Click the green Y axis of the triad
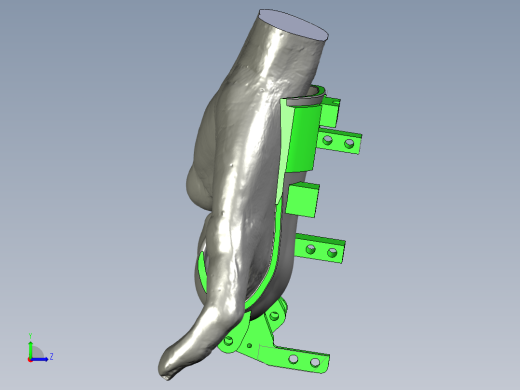This screenshot has width=520, height=390. tap(30, 349)
